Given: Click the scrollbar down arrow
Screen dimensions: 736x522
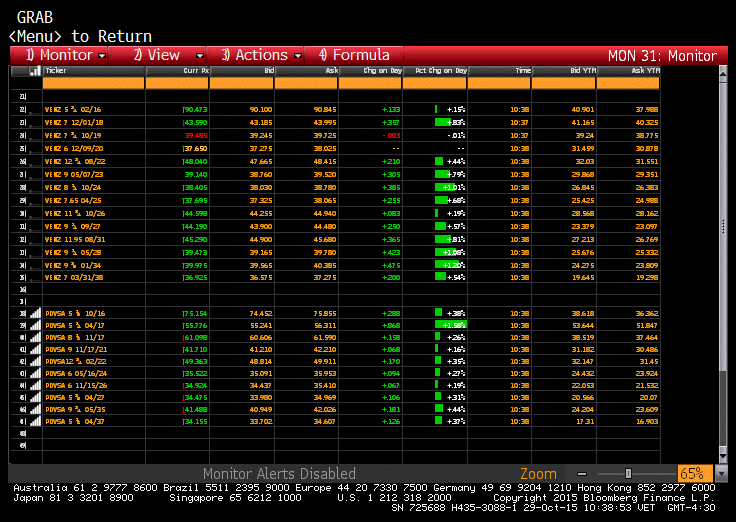Looking at the screenshot, I should click(x=723, y=456).
